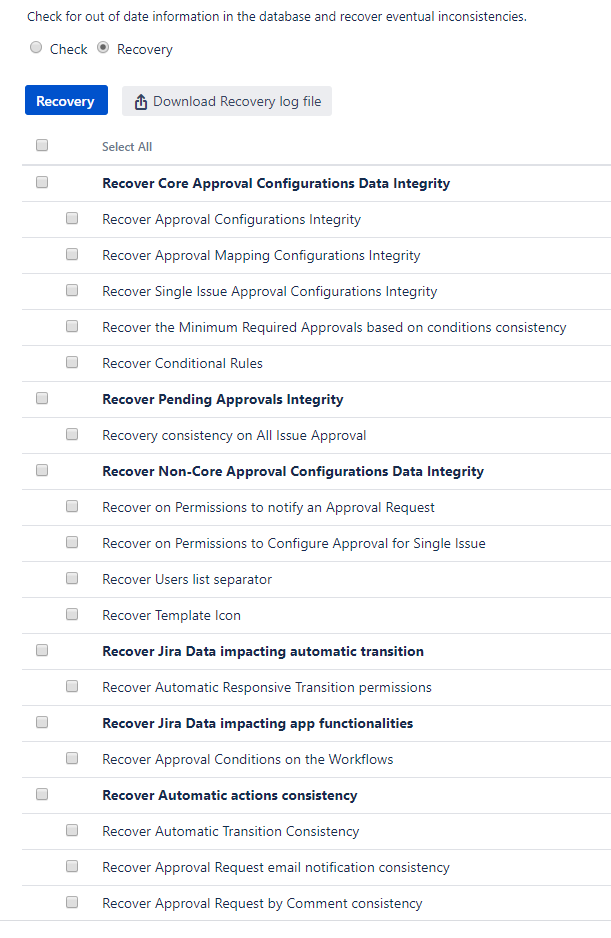Enable Recover Conditional Rules checkbox
Screen dimensions: 611x938
point(72,363)
